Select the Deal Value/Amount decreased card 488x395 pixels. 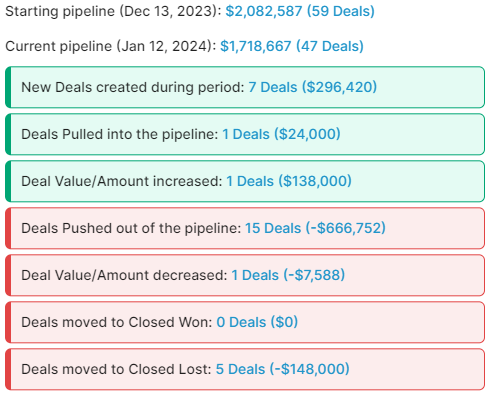coord(245,275)
